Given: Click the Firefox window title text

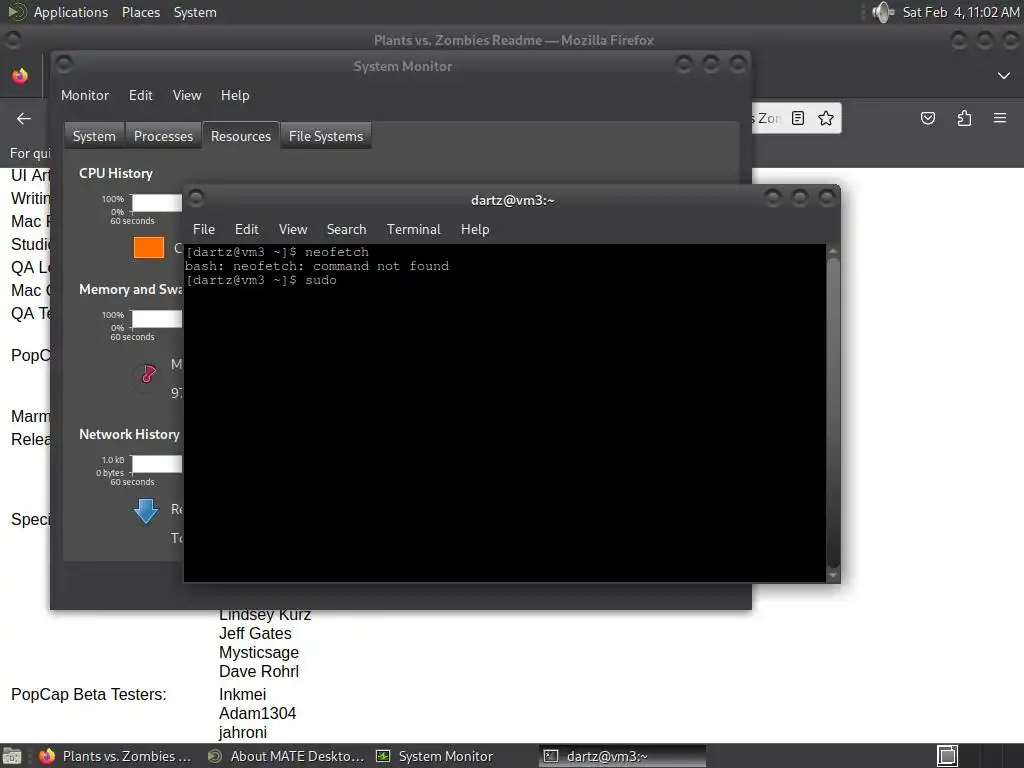Looking at the screenshot, I should coord(513,40).
